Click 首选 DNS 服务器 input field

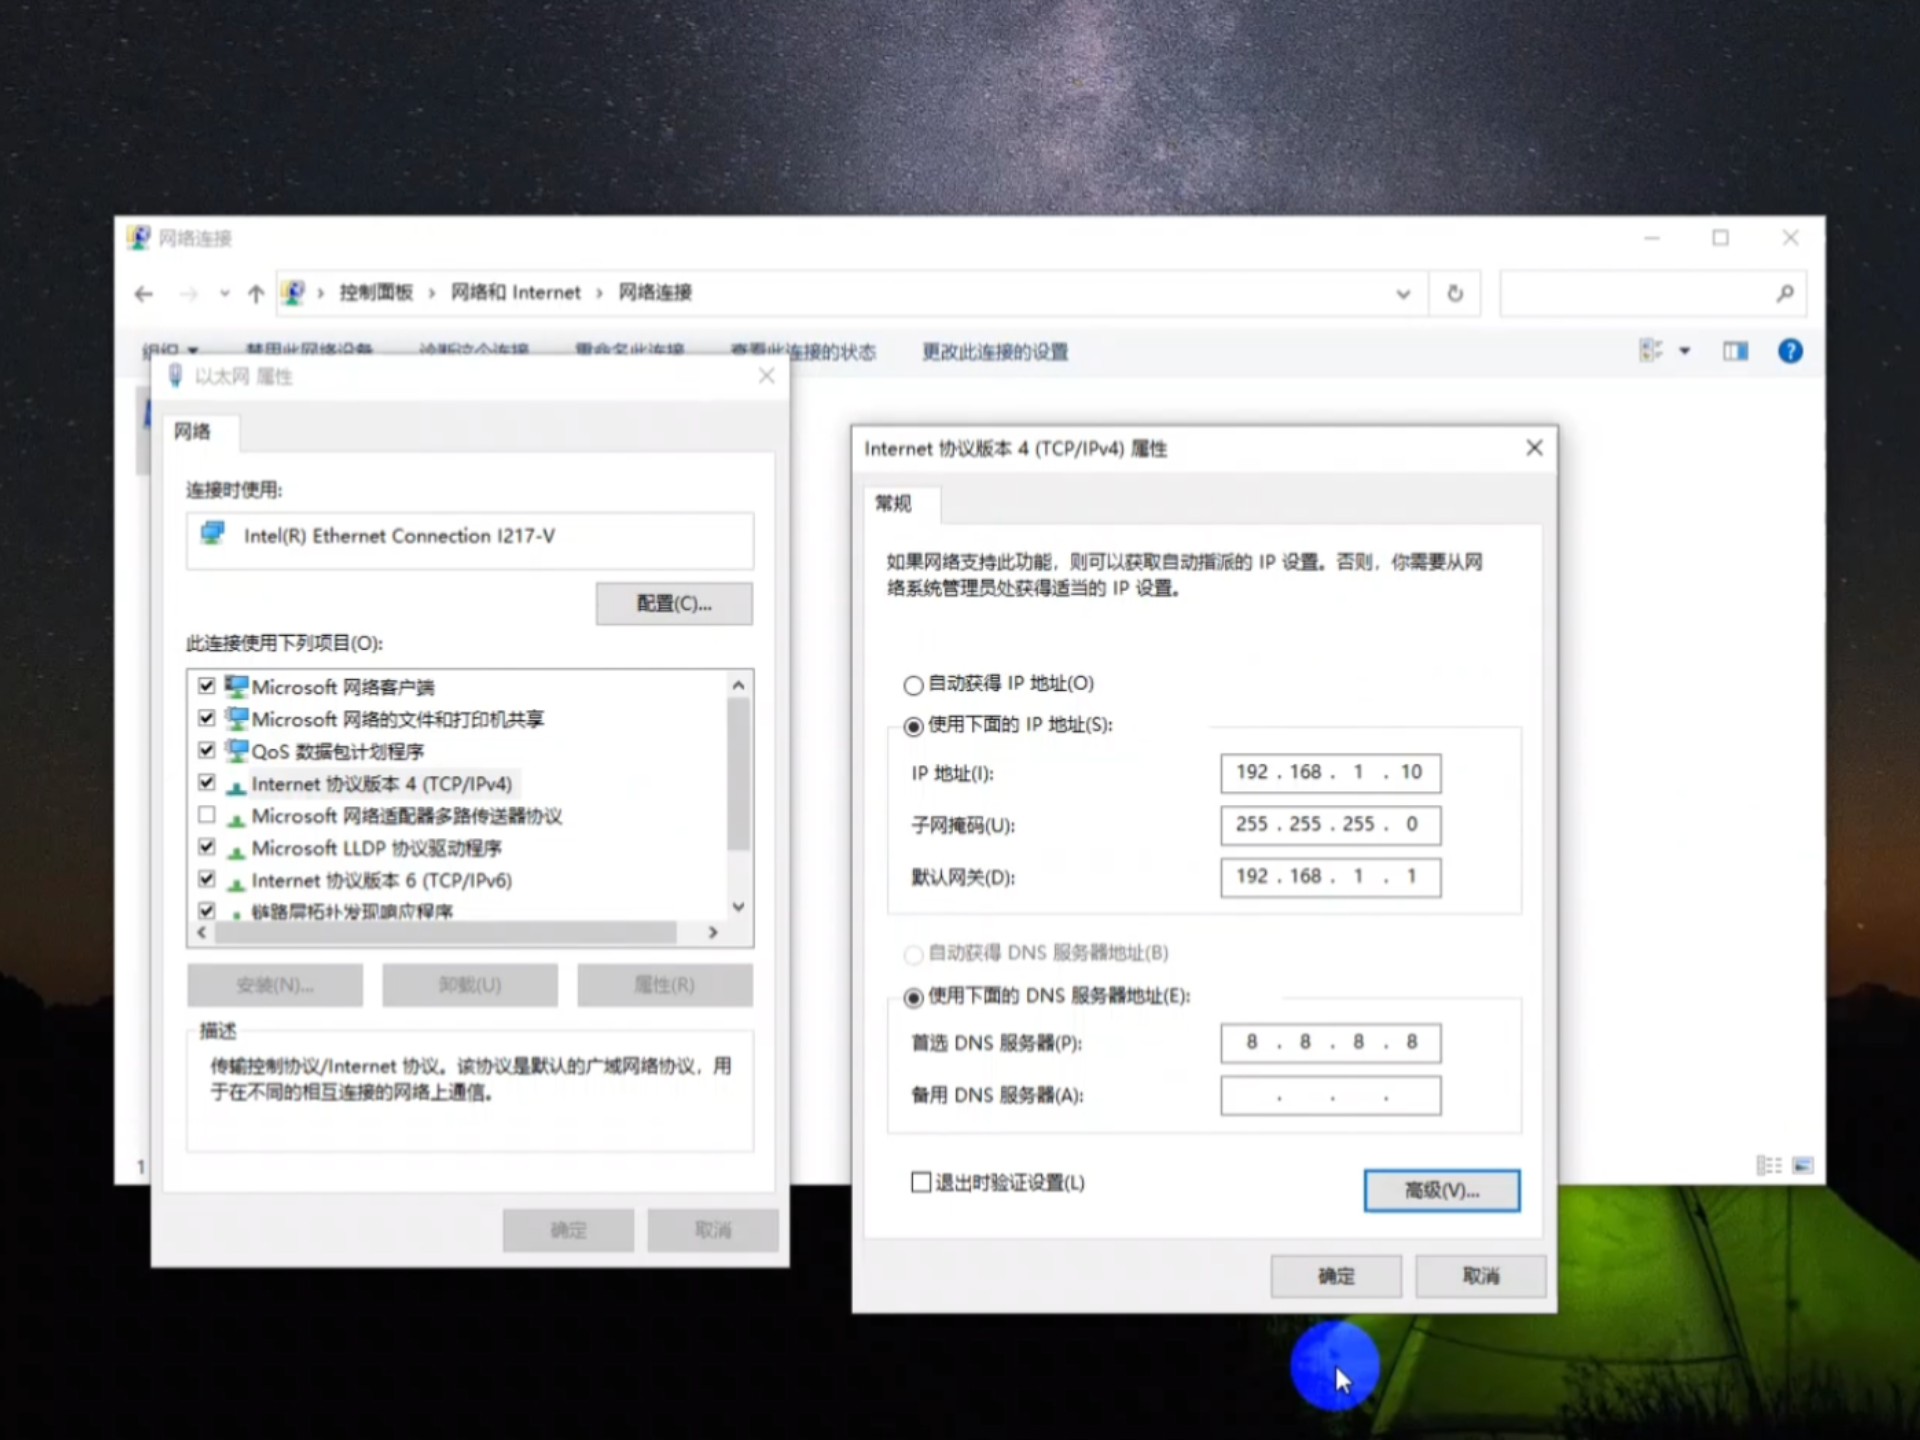(1330, 1042)
